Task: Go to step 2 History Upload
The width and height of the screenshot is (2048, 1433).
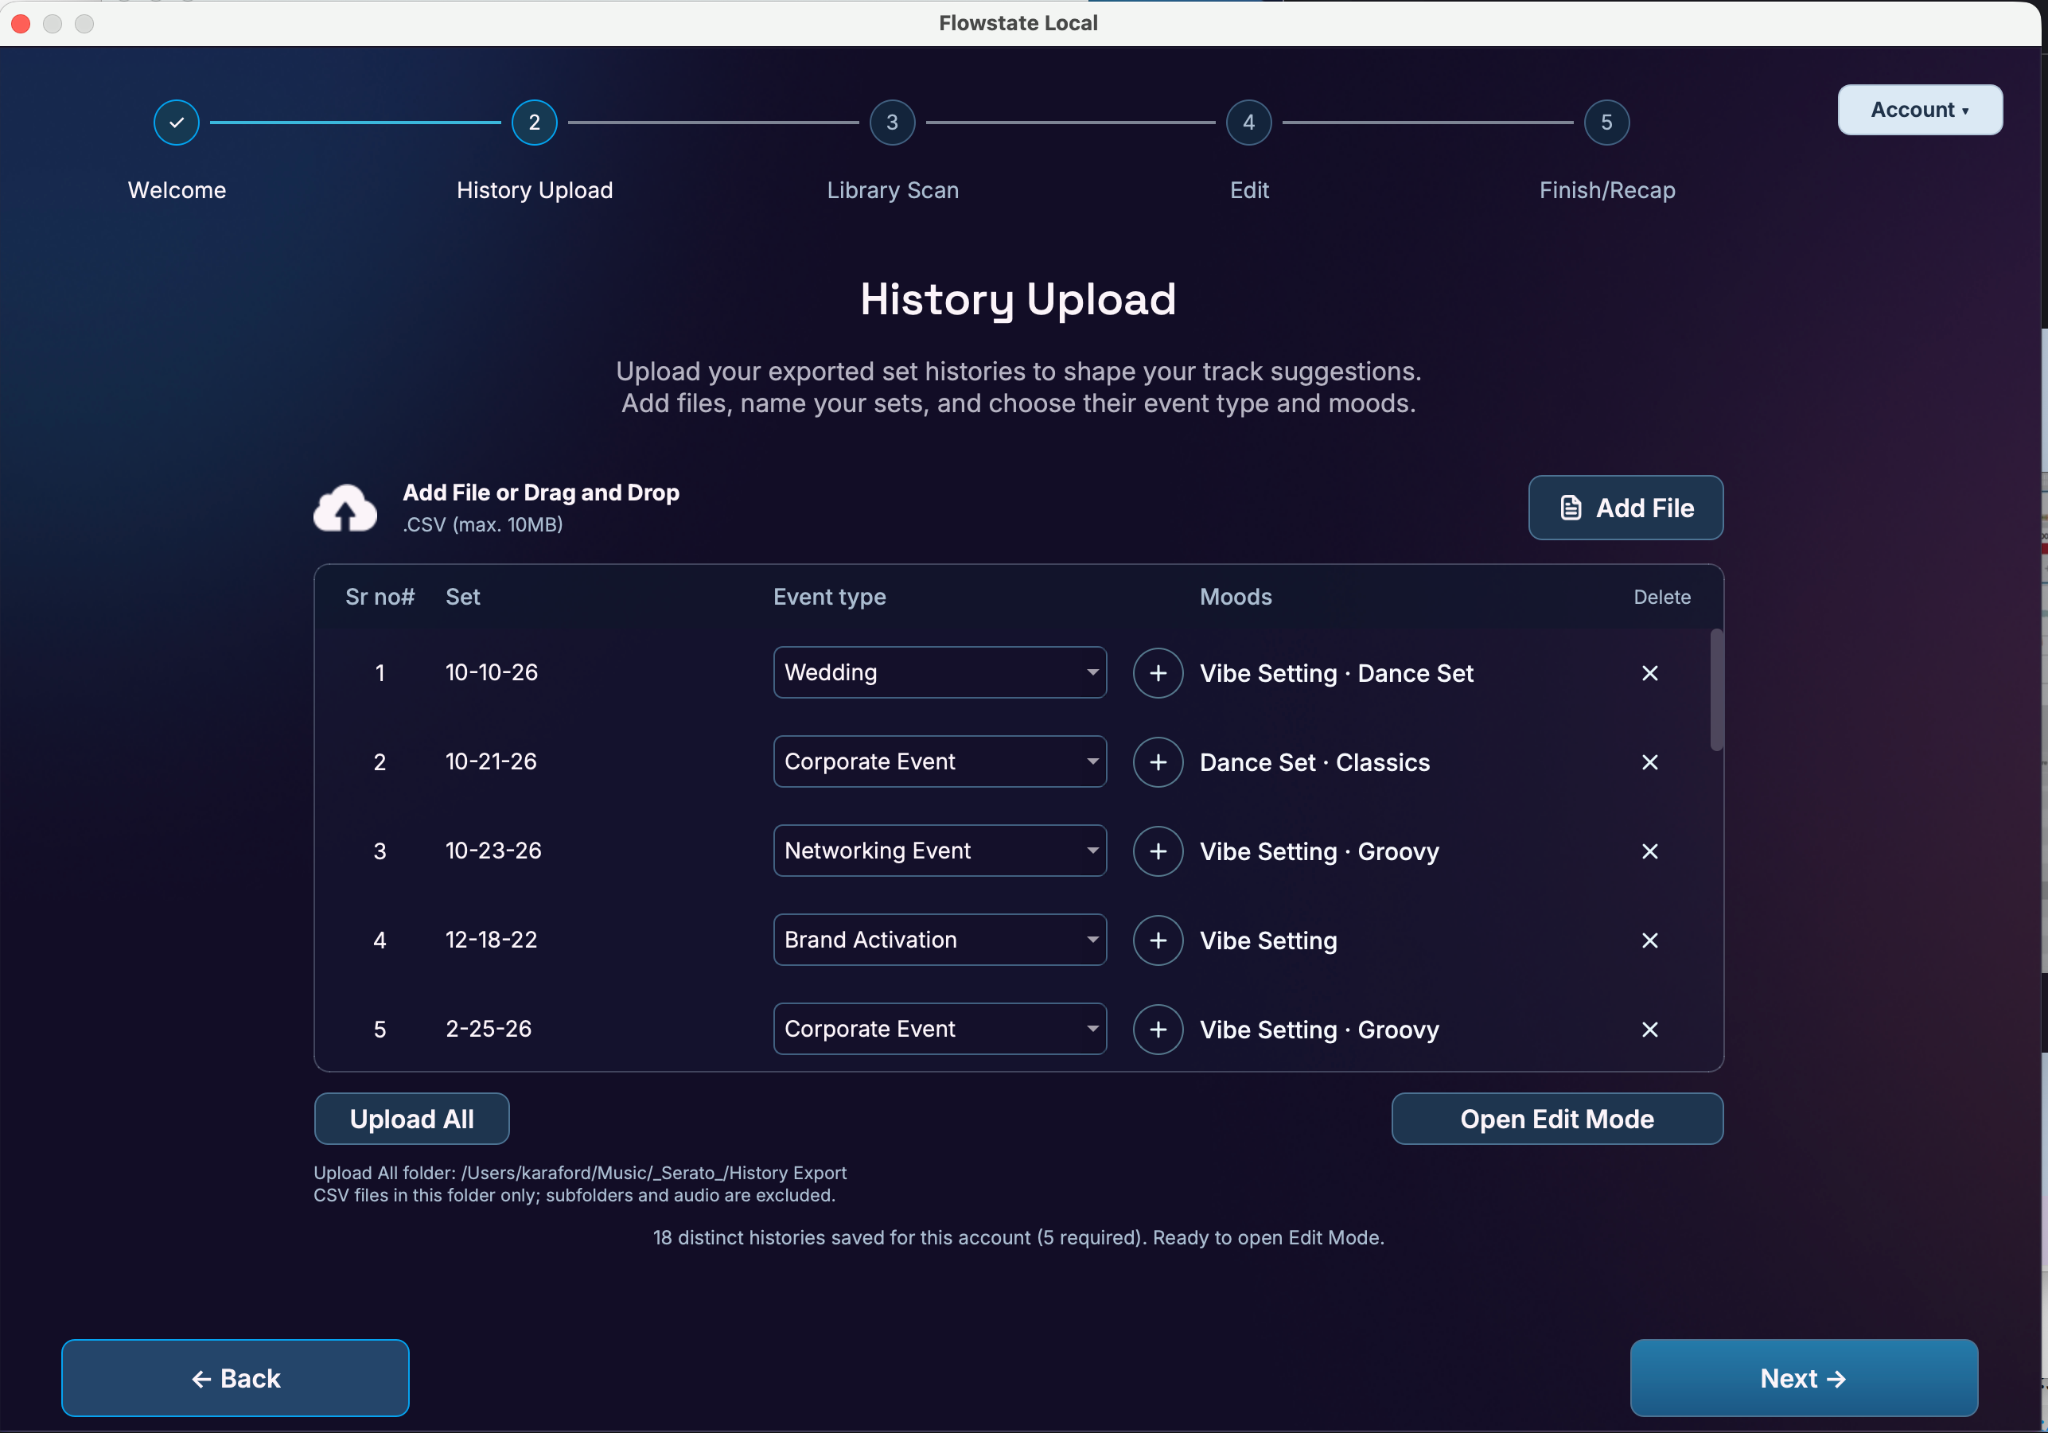Action: (x=535, y=122)
